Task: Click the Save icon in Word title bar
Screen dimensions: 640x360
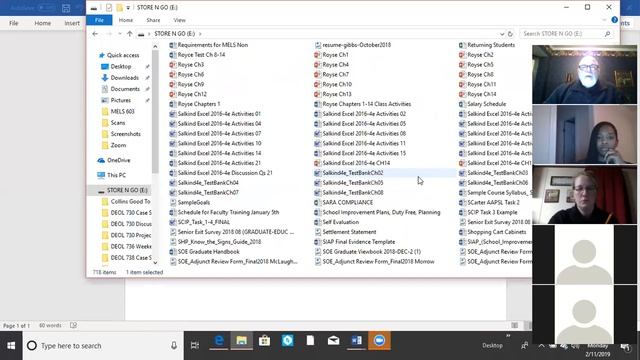Action: (66, 8)
